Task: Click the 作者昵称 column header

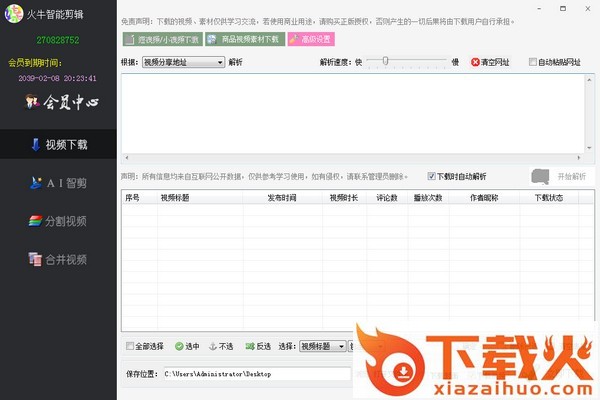Action: point(484,198)
